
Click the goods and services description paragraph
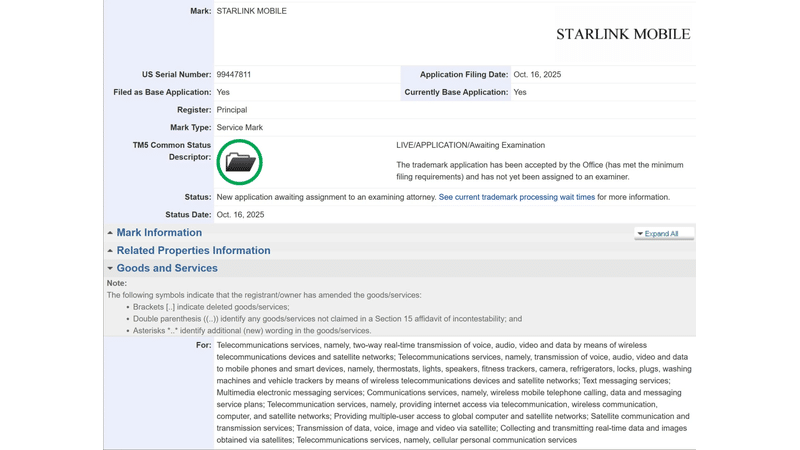click(x=450, y=392)
